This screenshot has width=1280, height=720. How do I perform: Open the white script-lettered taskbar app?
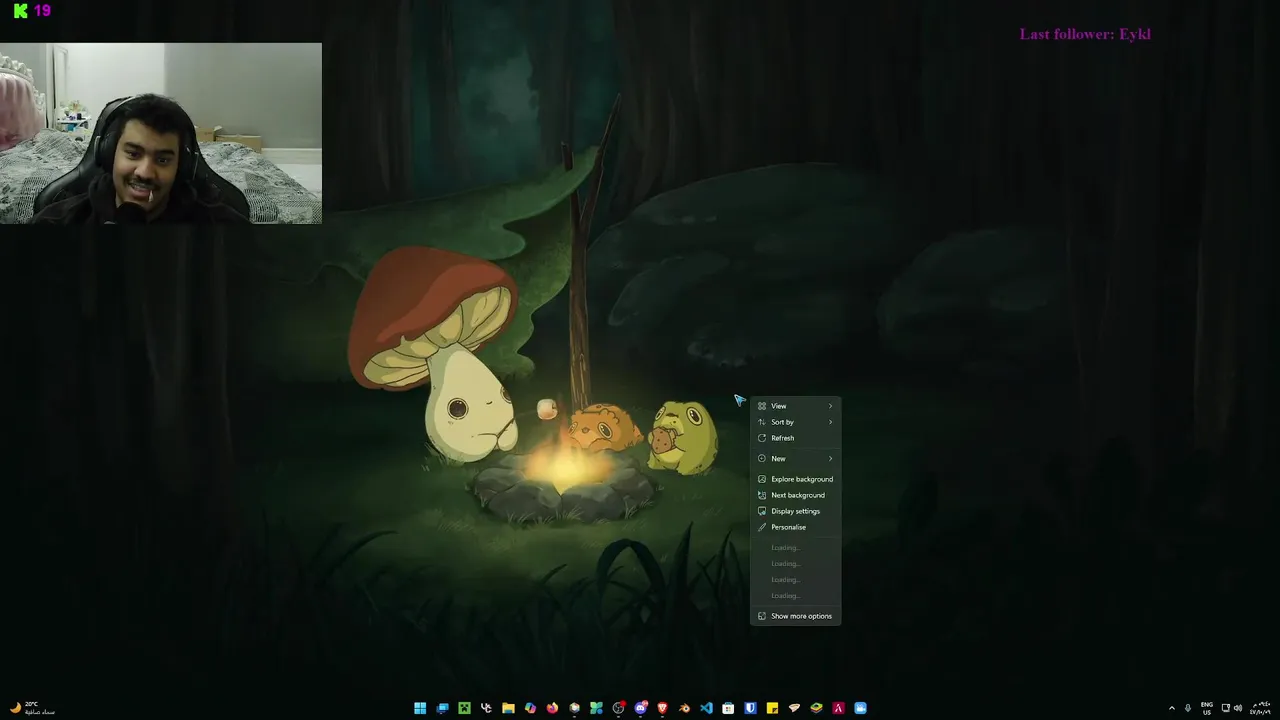(x=486, y=708)
